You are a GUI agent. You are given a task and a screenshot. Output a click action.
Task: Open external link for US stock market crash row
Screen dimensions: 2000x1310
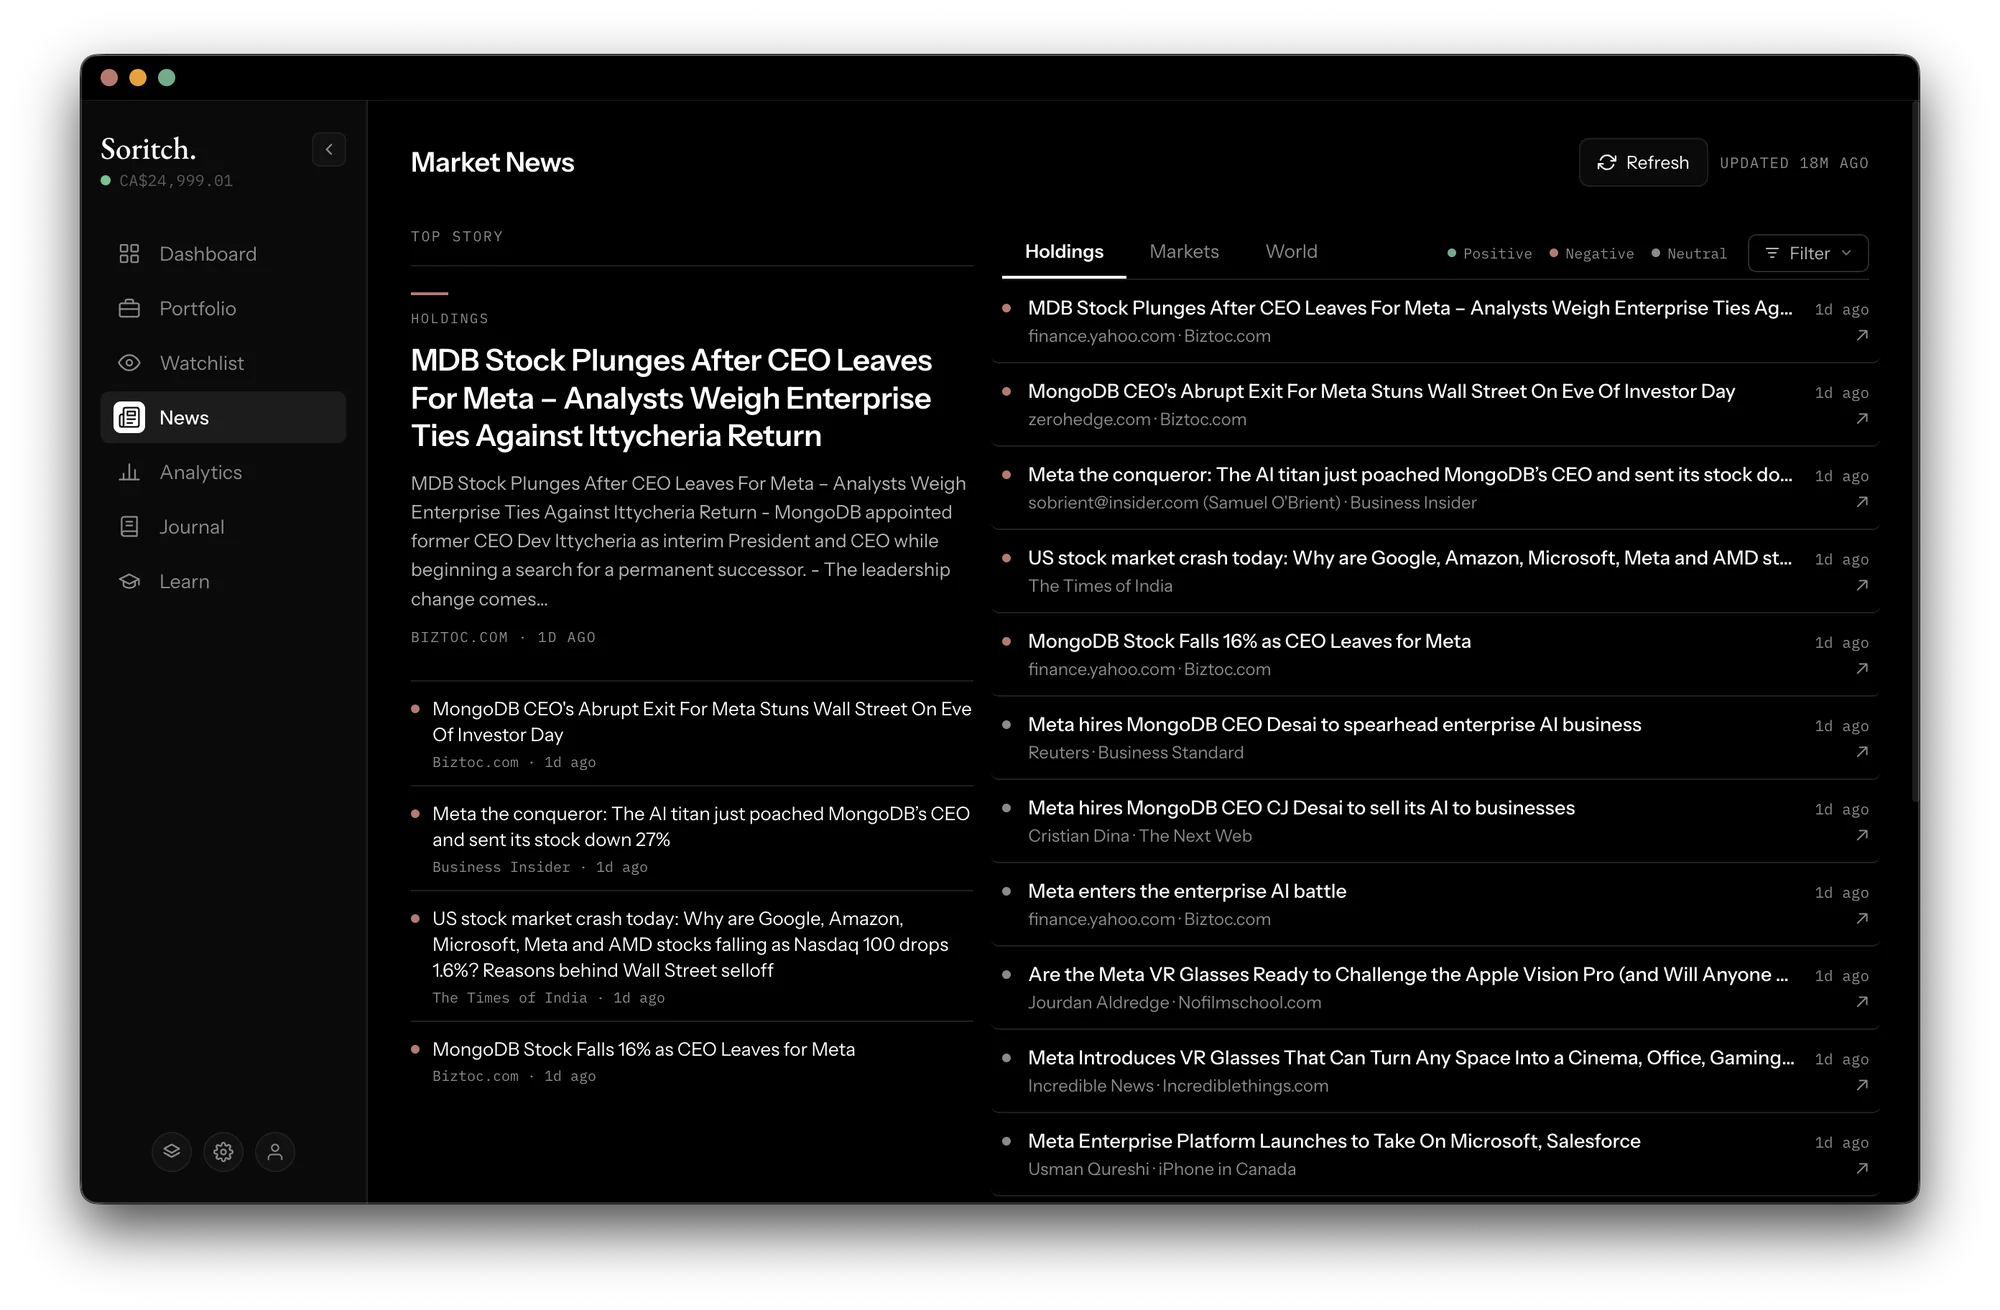pos(1862,585)
